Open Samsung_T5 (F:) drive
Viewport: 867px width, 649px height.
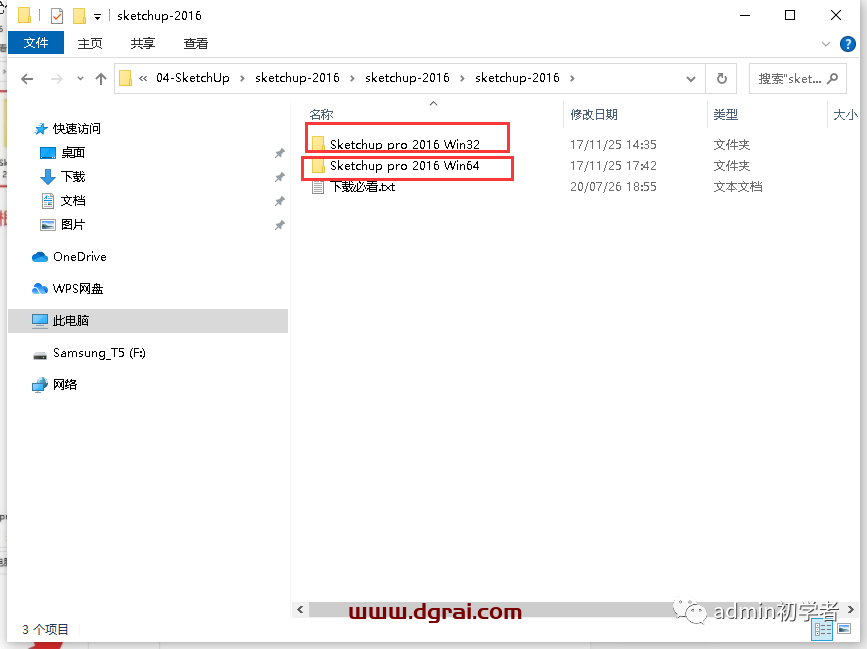point(99,353)
